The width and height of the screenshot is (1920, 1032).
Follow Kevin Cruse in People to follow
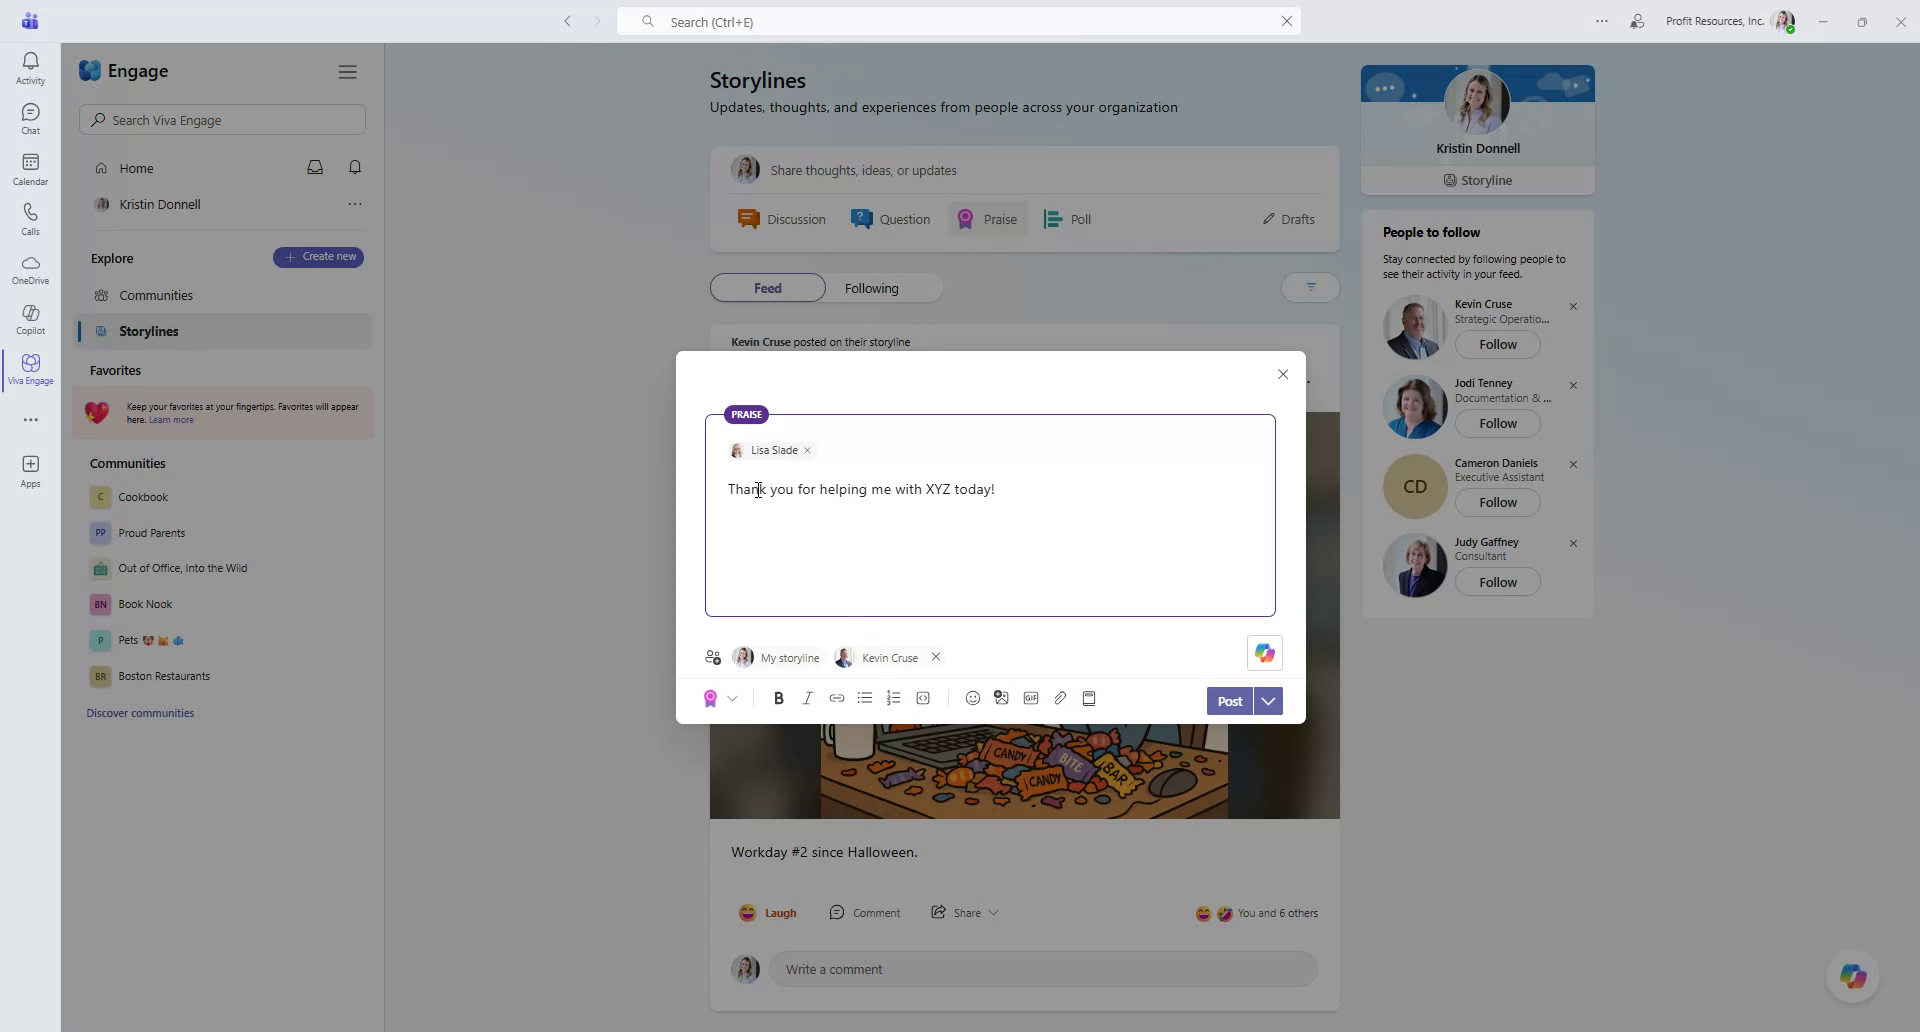(1497, 344)
